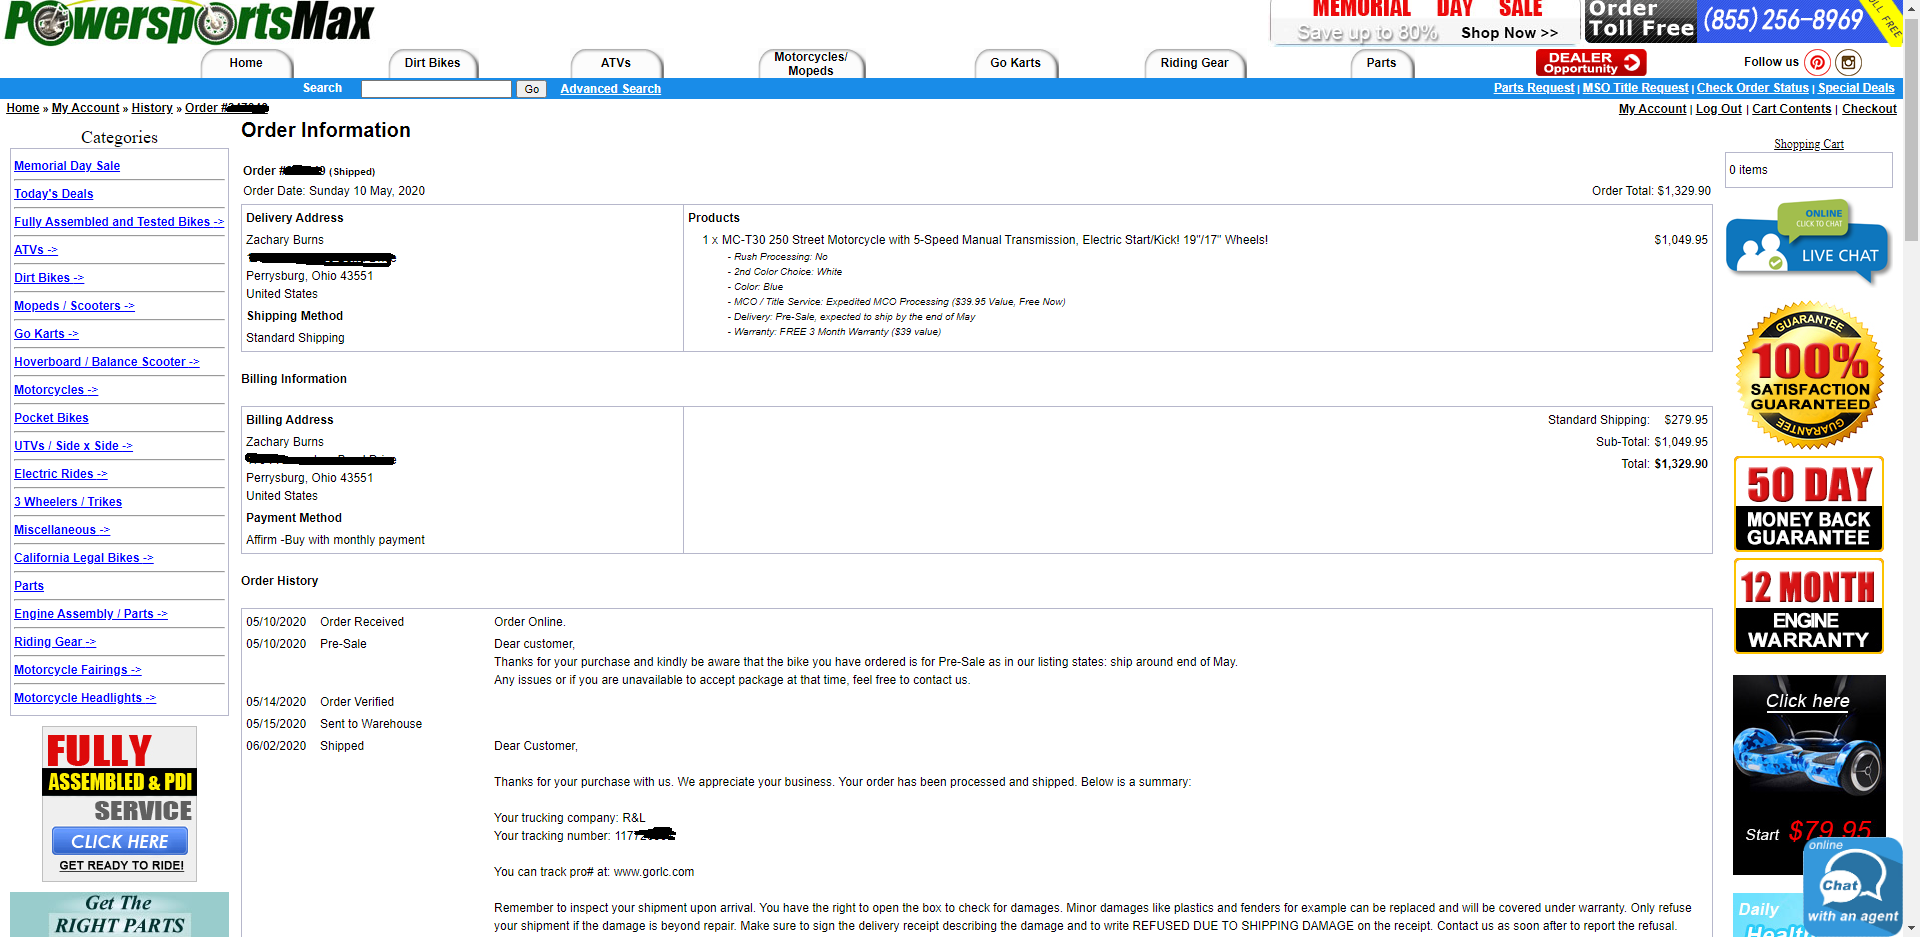Expand Hoverboard / Balance Scooter category
The width and height of the screenshot is (1920, 937).
(x=107, y=362)
